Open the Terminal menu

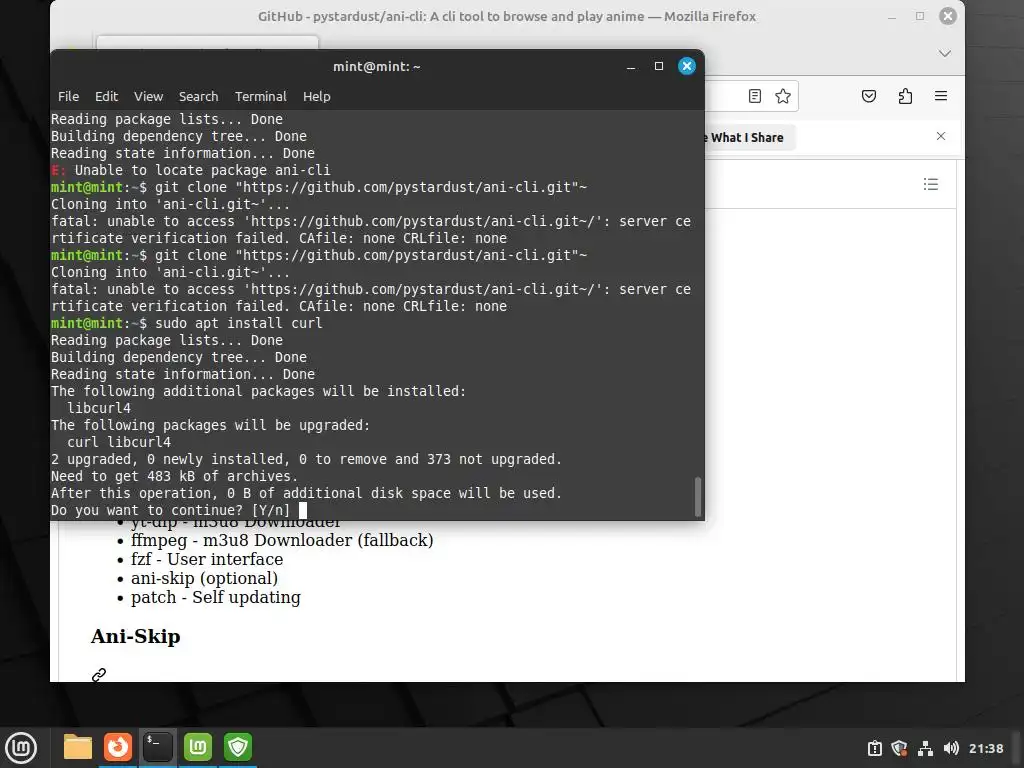click(x=261, y=97)
